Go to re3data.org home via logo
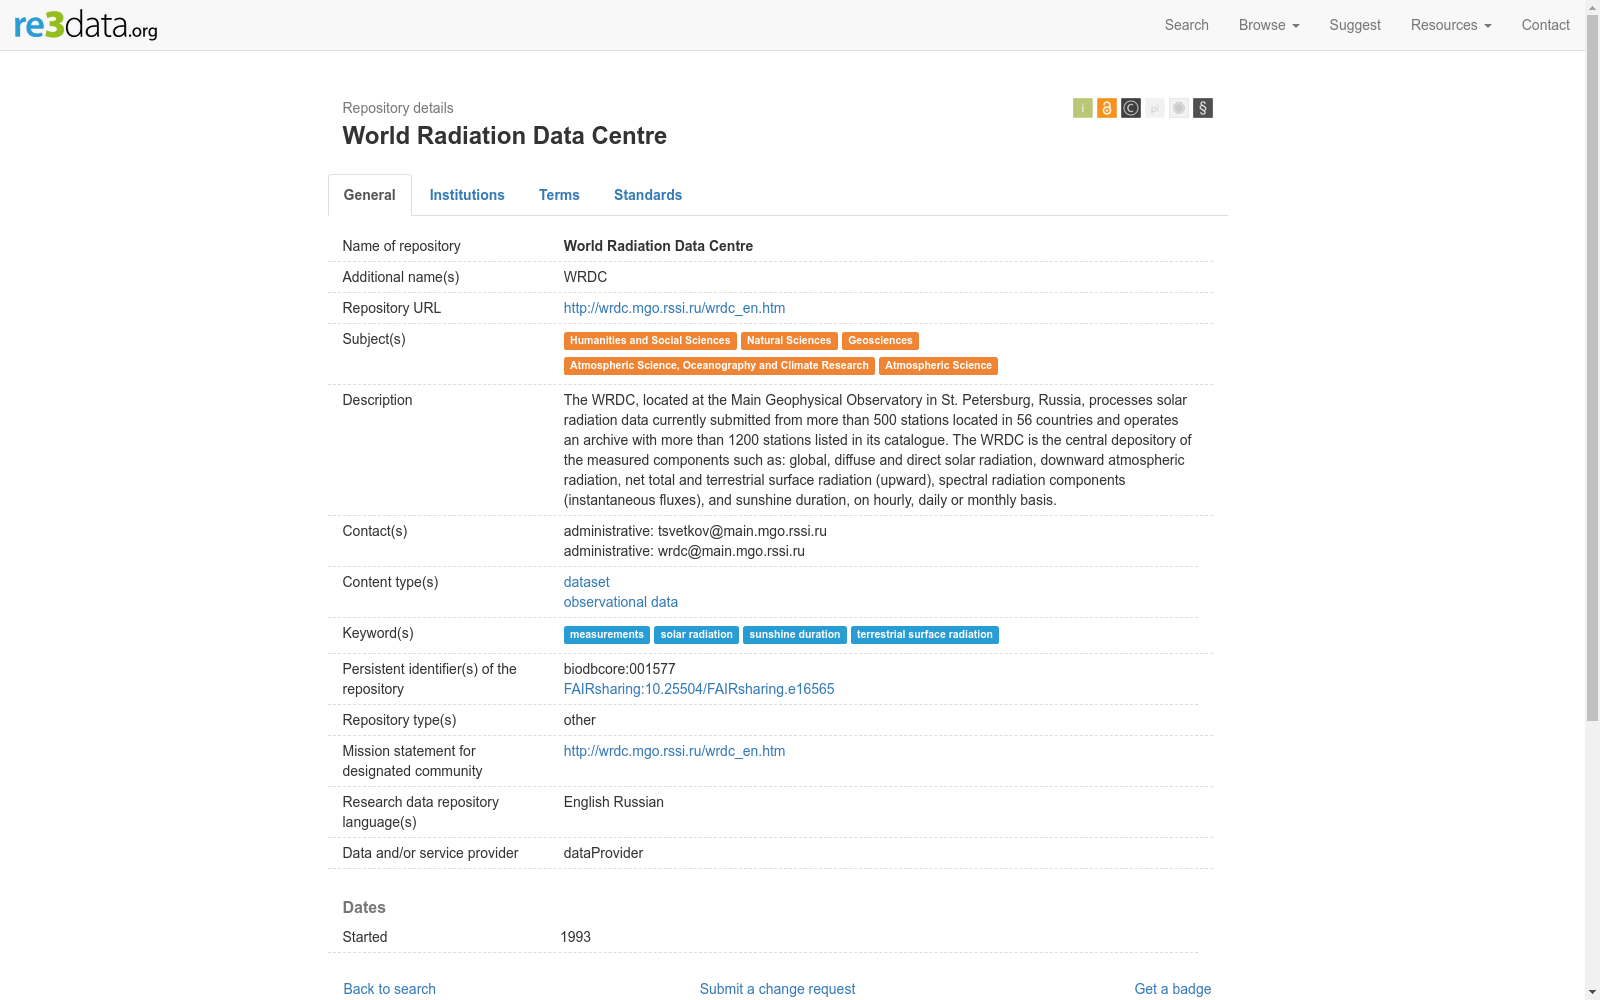The height and width of the screenshot is (1000, 1600). tap(86, 25)
